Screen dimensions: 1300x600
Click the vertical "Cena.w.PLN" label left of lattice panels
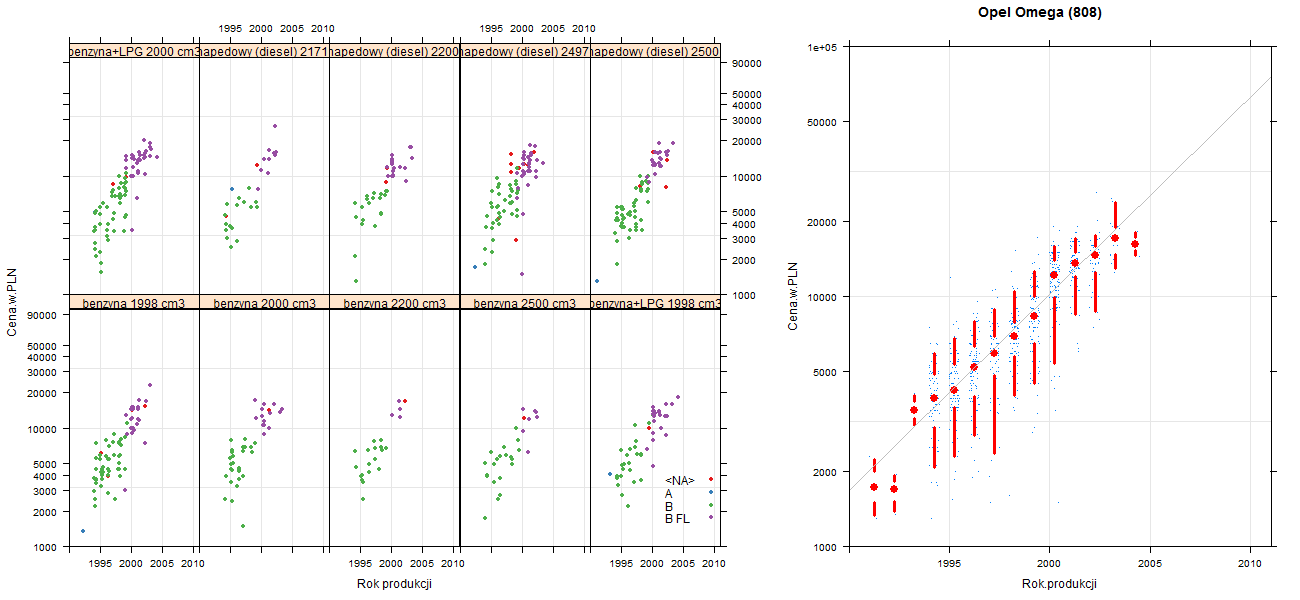click(x=13, y=300)
